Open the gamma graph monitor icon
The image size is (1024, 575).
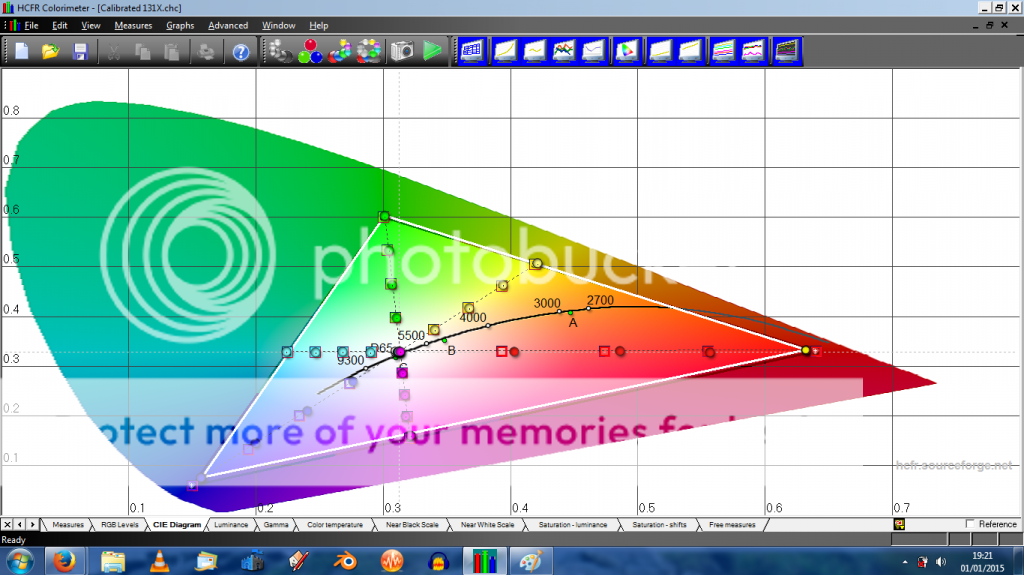(534, 51)
